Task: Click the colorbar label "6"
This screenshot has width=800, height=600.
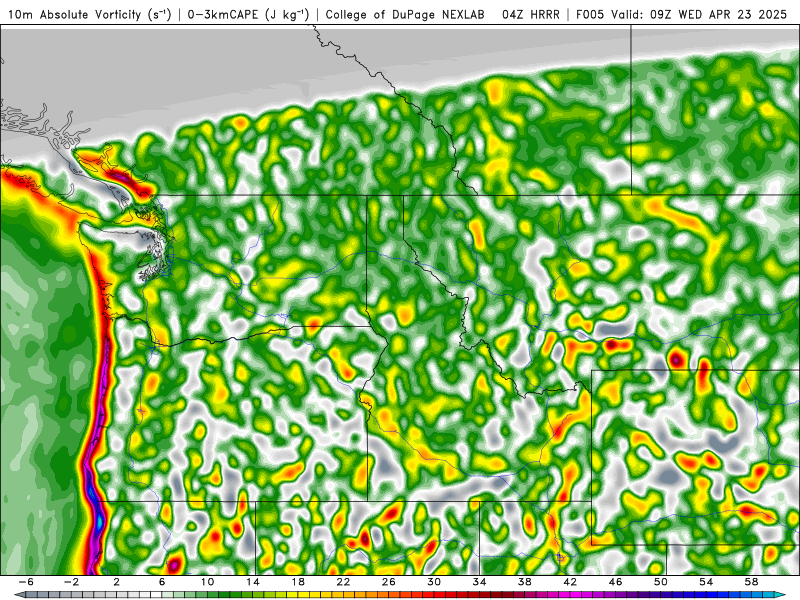Action: click(x=162, y=582)
